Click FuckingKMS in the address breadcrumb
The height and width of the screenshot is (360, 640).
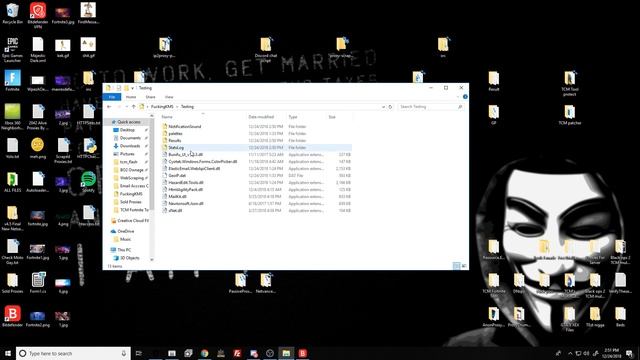pos(162,107)
